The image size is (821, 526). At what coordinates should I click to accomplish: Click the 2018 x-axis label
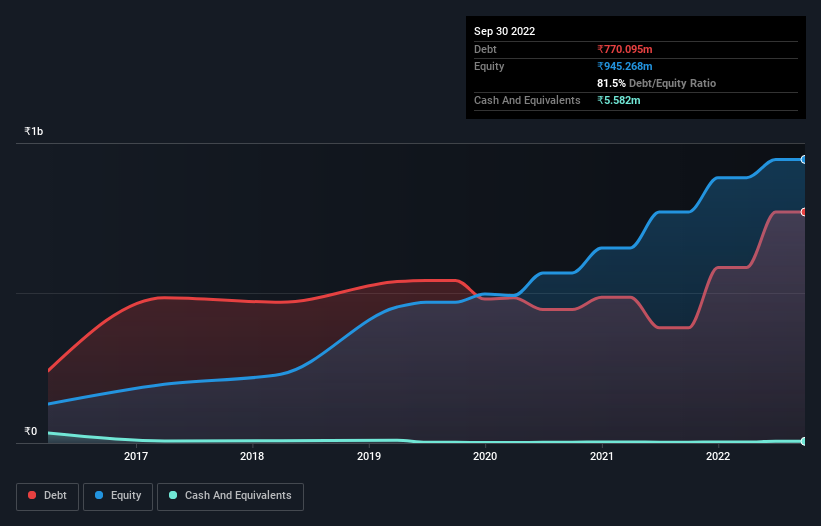click(252, 456)
